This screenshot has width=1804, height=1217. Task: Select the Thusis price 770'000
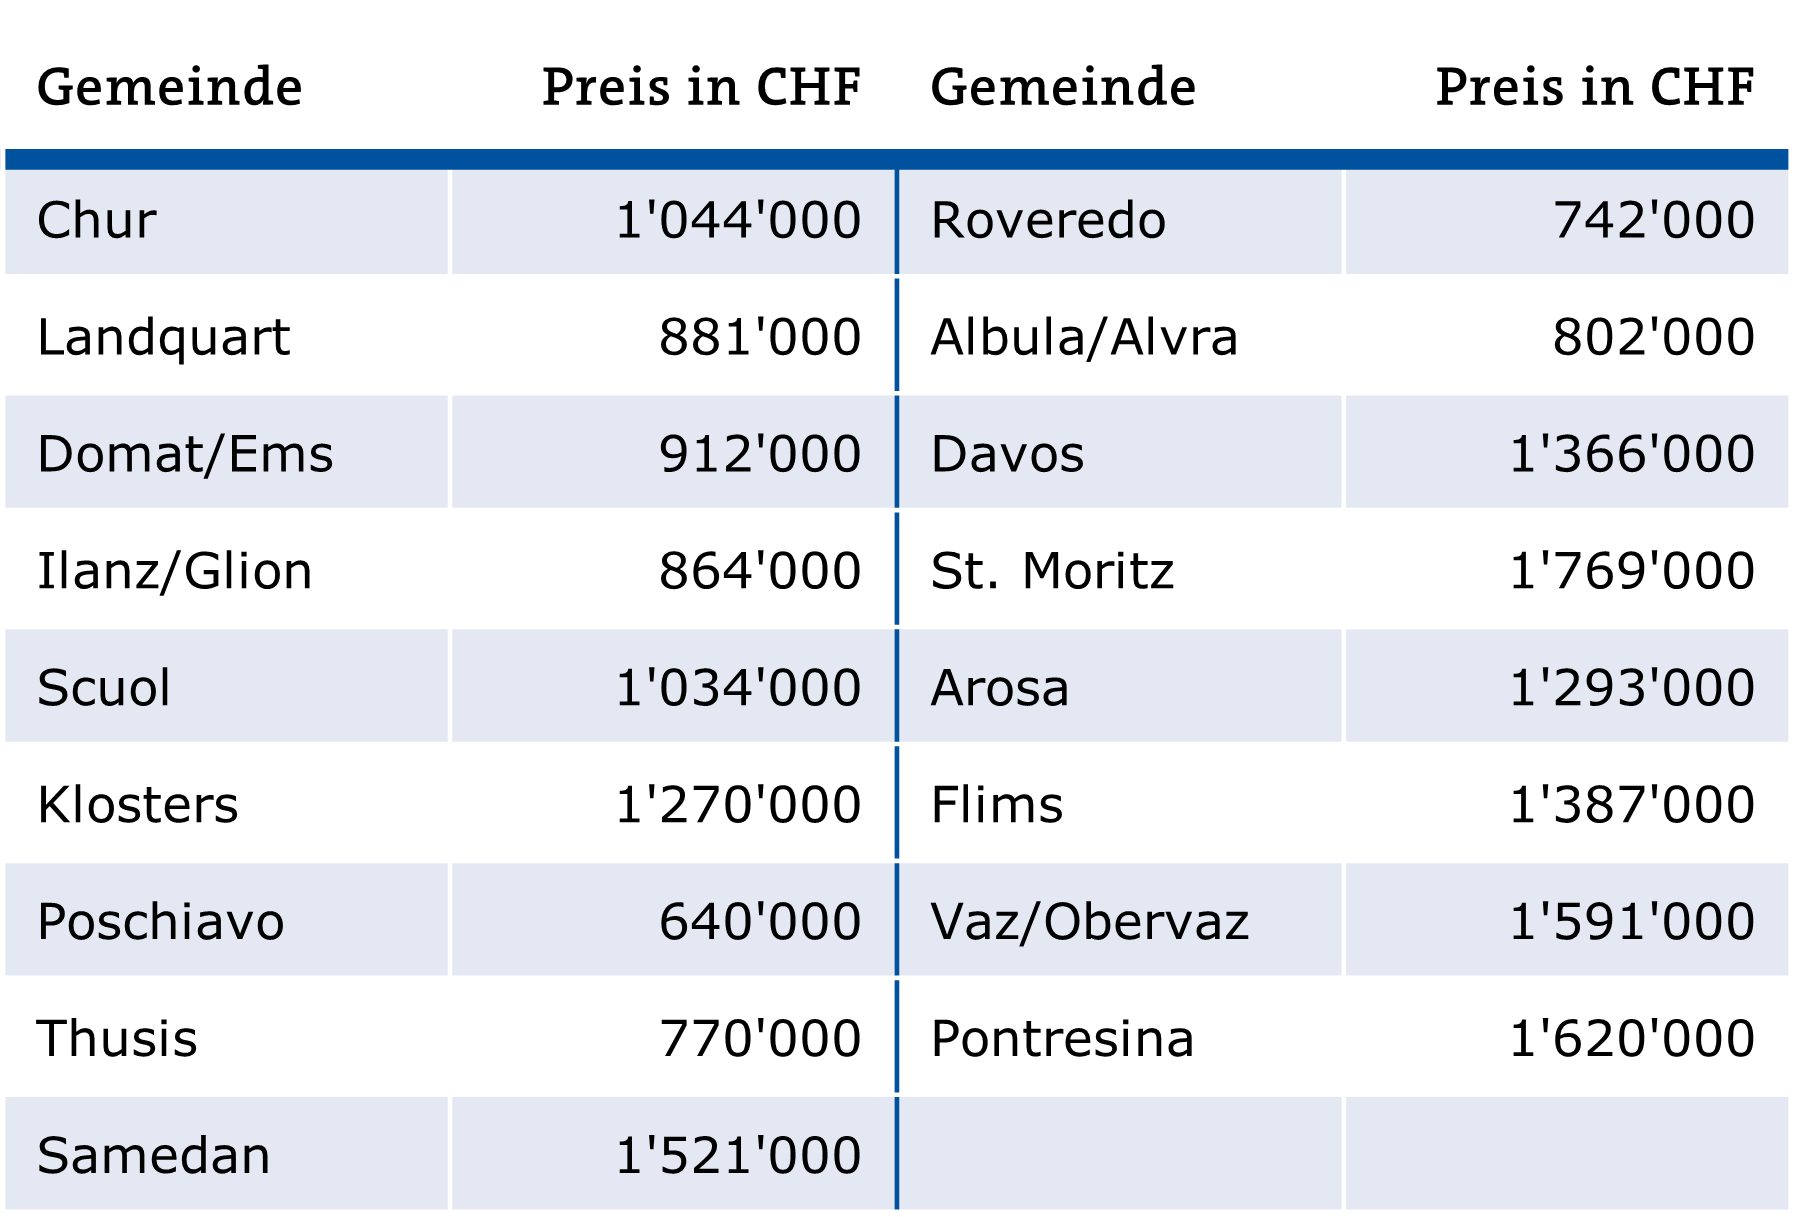(x=760, y=1039)
